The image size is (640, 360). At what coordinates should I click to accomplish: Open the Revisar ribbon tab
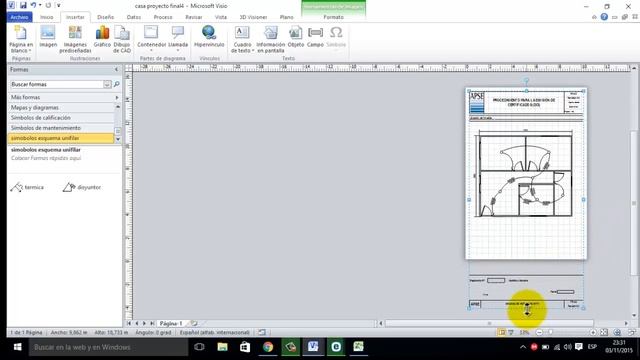pyautogui.click(x=193, y=17)
